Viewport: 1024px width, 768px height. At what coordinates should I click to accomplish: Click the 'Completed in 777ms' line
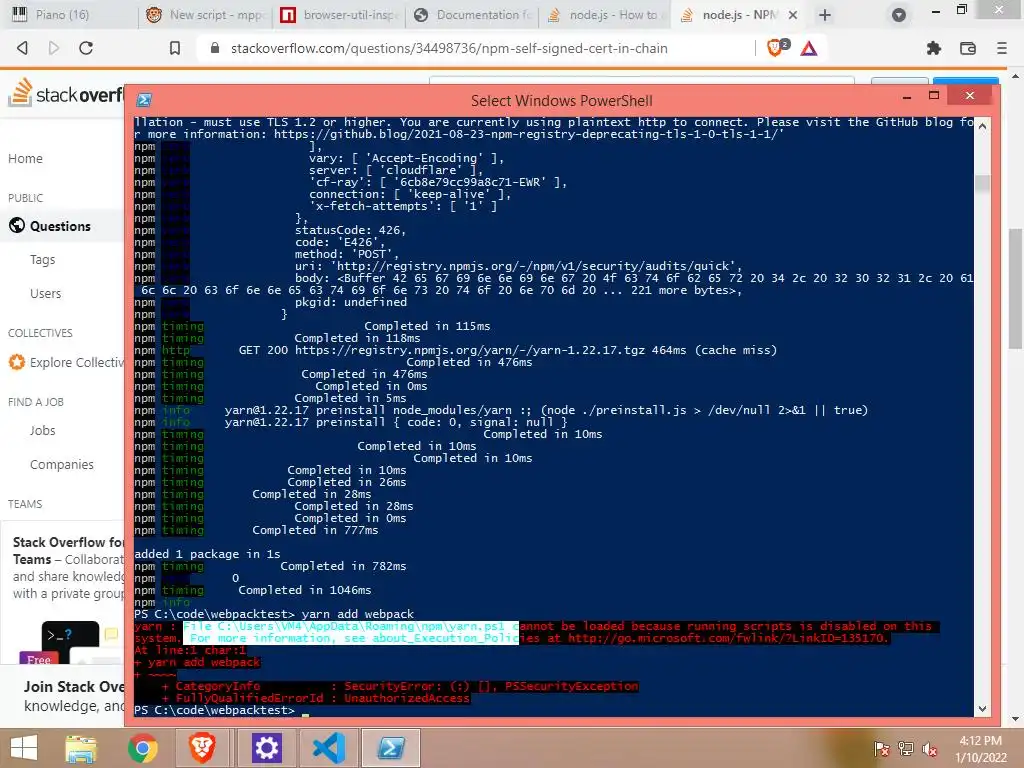click(315, 530)
